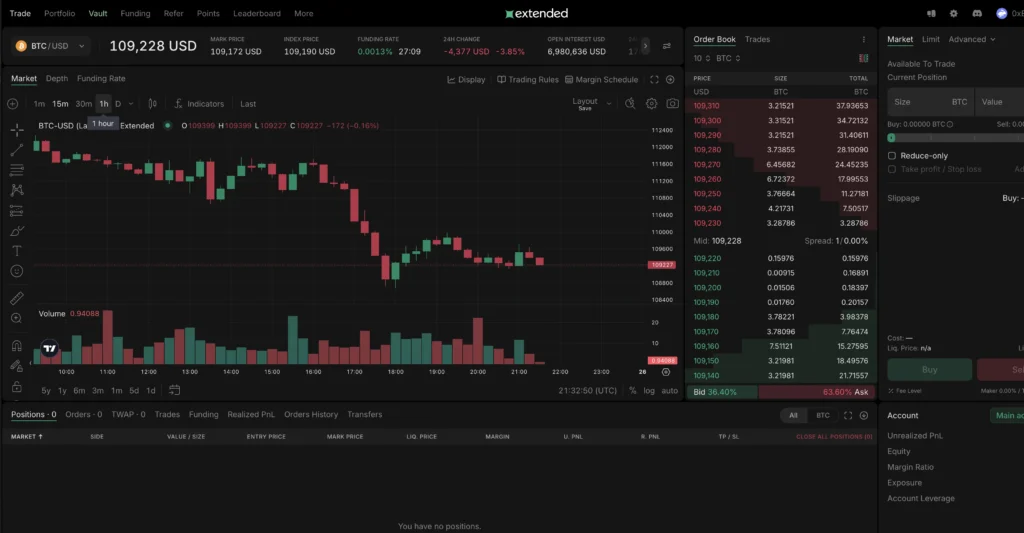Open the Display options button

coord(466,80)
